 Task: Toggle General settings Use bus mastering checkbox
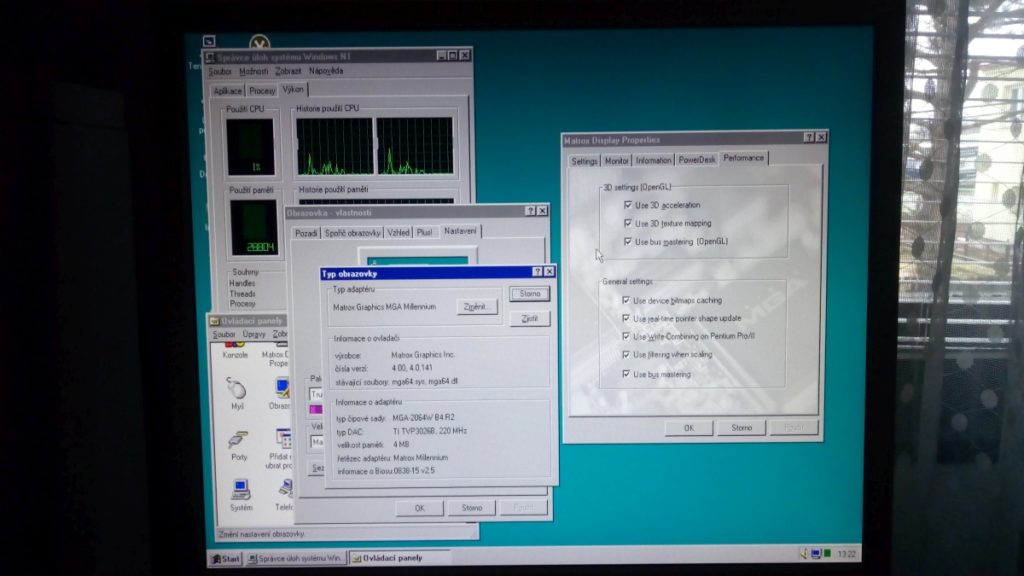point(626,374)
